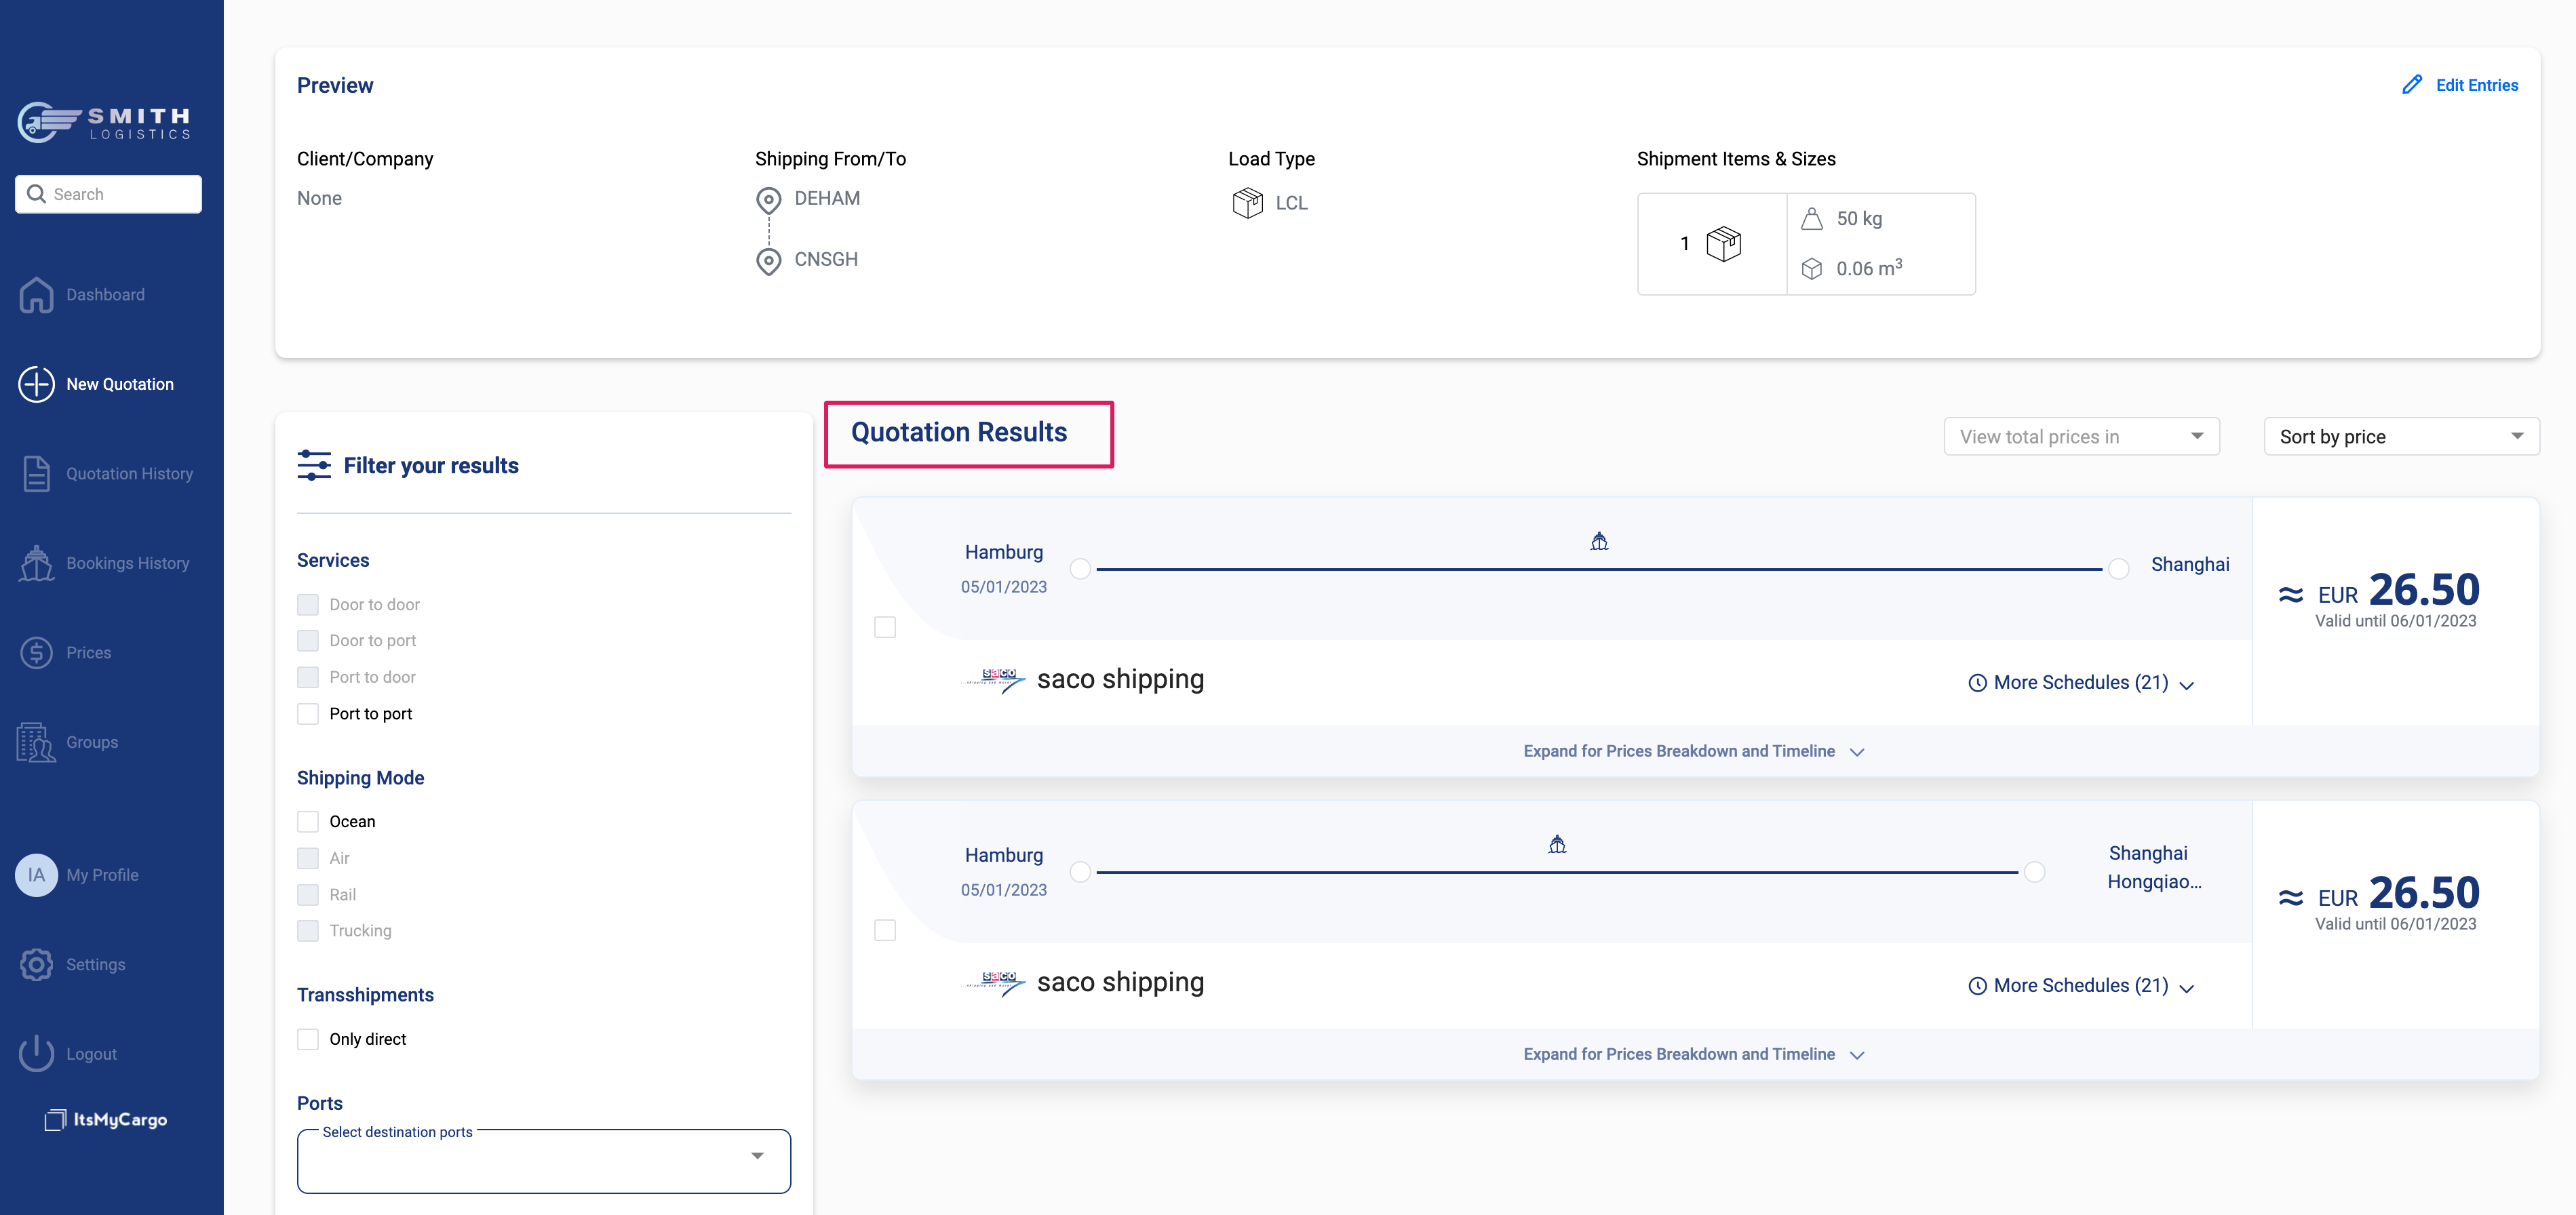This screenshot has width=2576, height=1215.
Task: Open the Settings gear icon
Action: (x=37, y=964)
